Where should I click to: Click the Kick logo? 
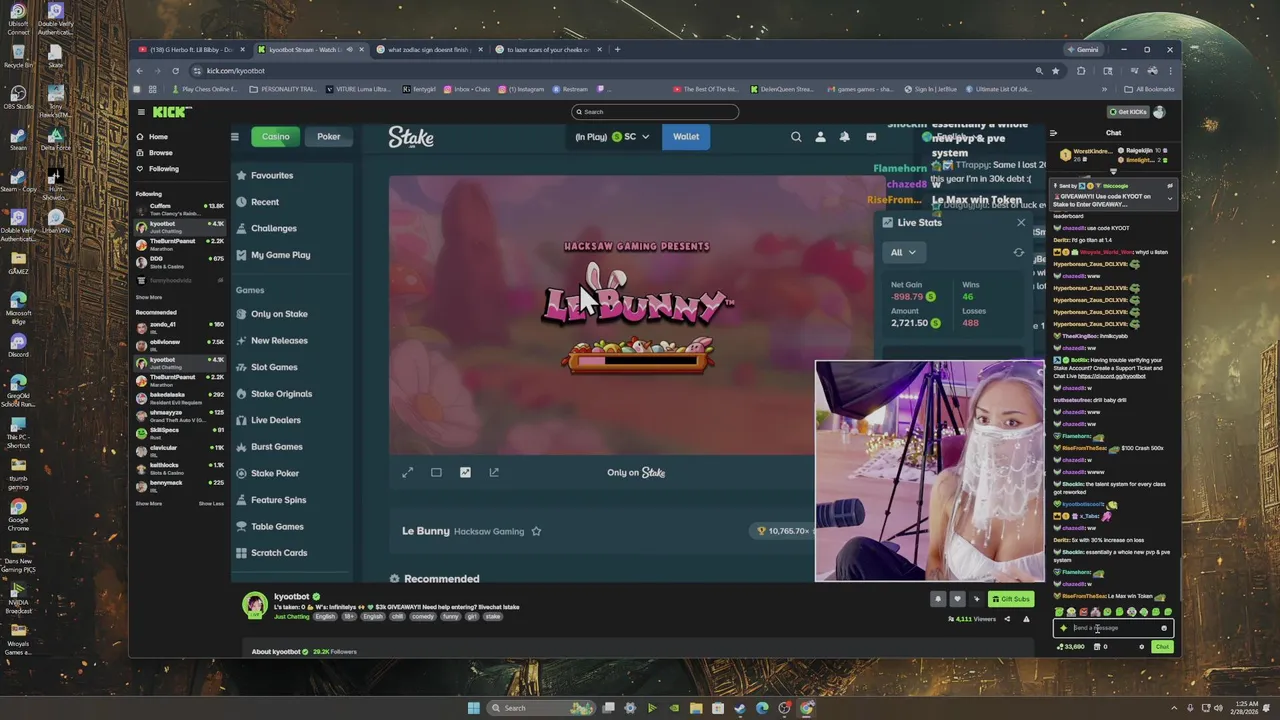[170, 112]
